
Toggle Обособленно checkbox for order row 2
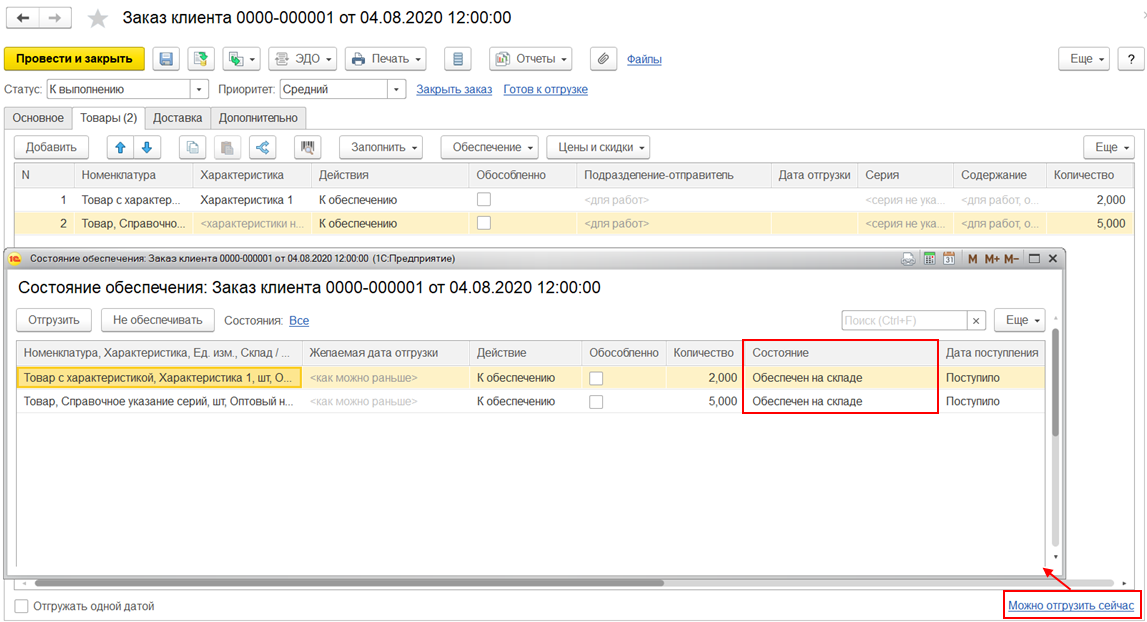click(x=484, y=223)
